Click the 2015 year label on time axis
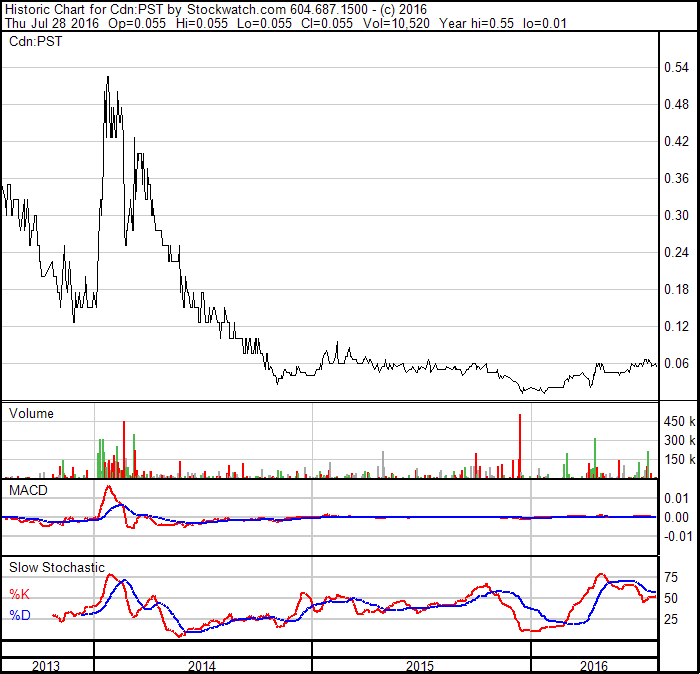Image resolution: width=700 pixels, height=674 pixels. coord(420,666)
